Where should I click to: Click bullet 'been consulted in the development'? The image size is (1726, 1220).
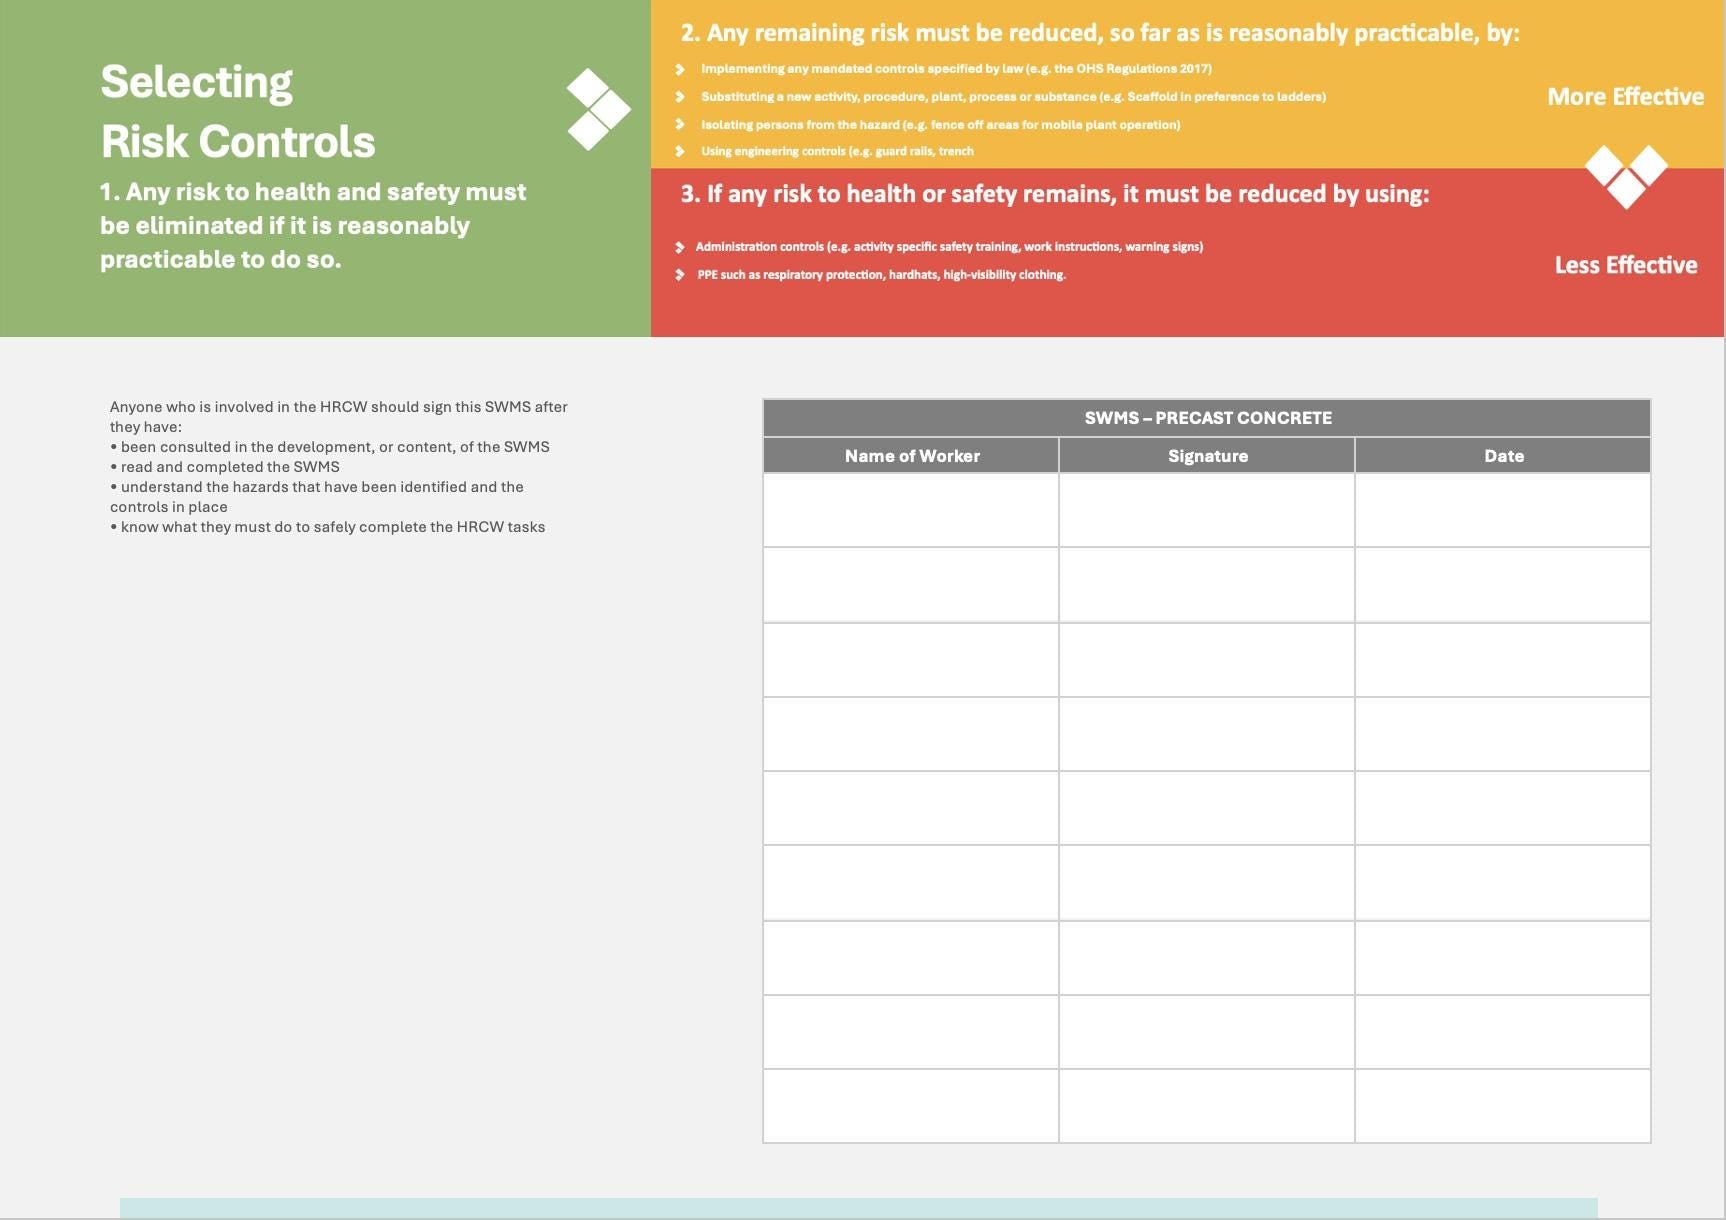coord(330,447)
